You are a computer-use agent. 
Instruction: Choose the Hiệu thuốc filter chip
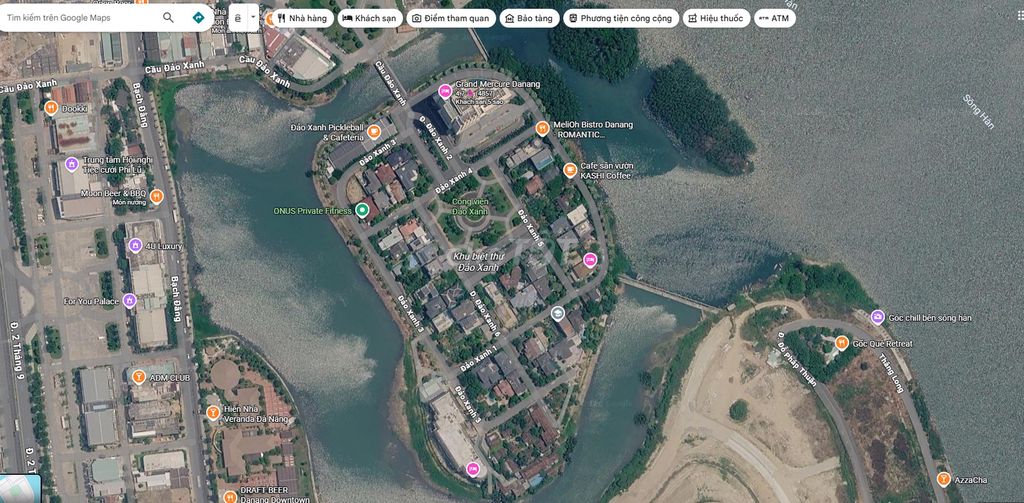716,18
